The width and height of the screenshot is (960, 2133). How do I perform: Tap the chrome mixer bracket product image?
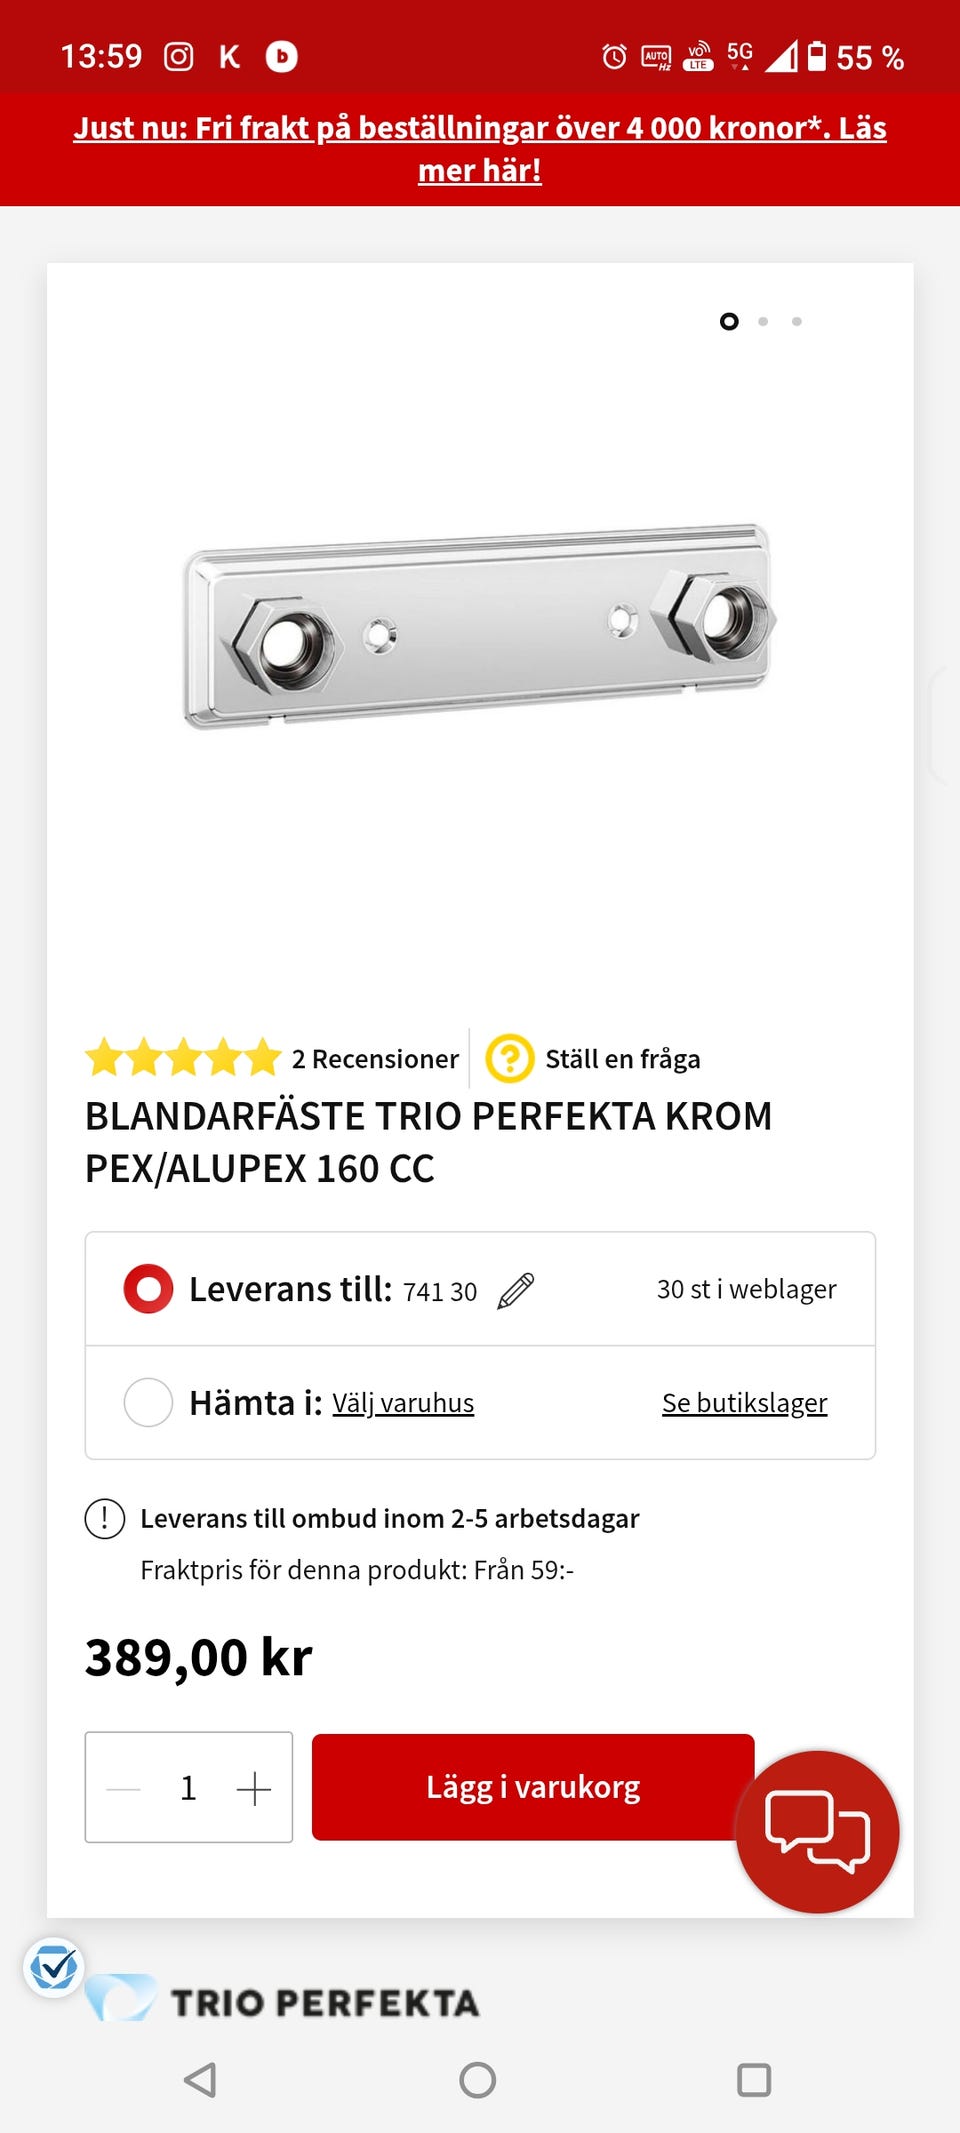click(x=478, y=626)
